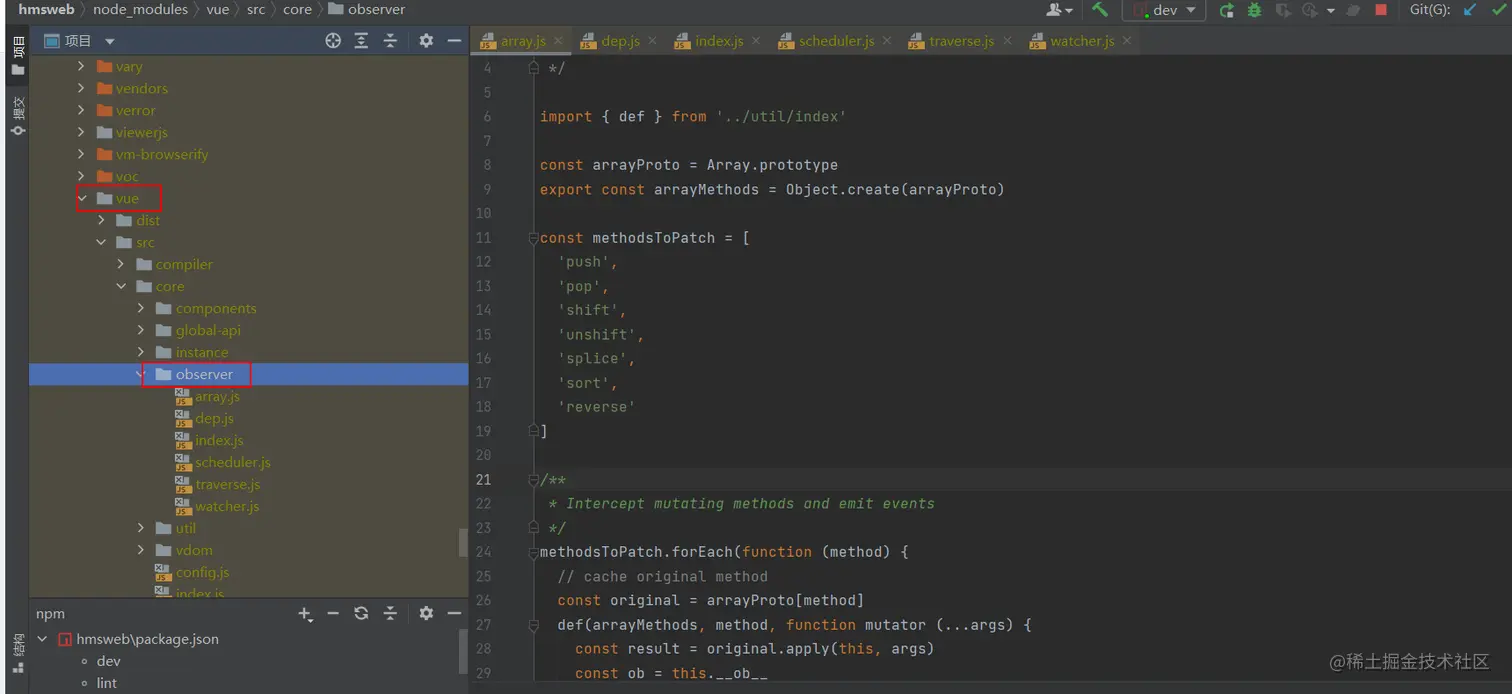Screen dimensions: 1512x694
Task: Click the green bug debug icon
Action: 1254,10
